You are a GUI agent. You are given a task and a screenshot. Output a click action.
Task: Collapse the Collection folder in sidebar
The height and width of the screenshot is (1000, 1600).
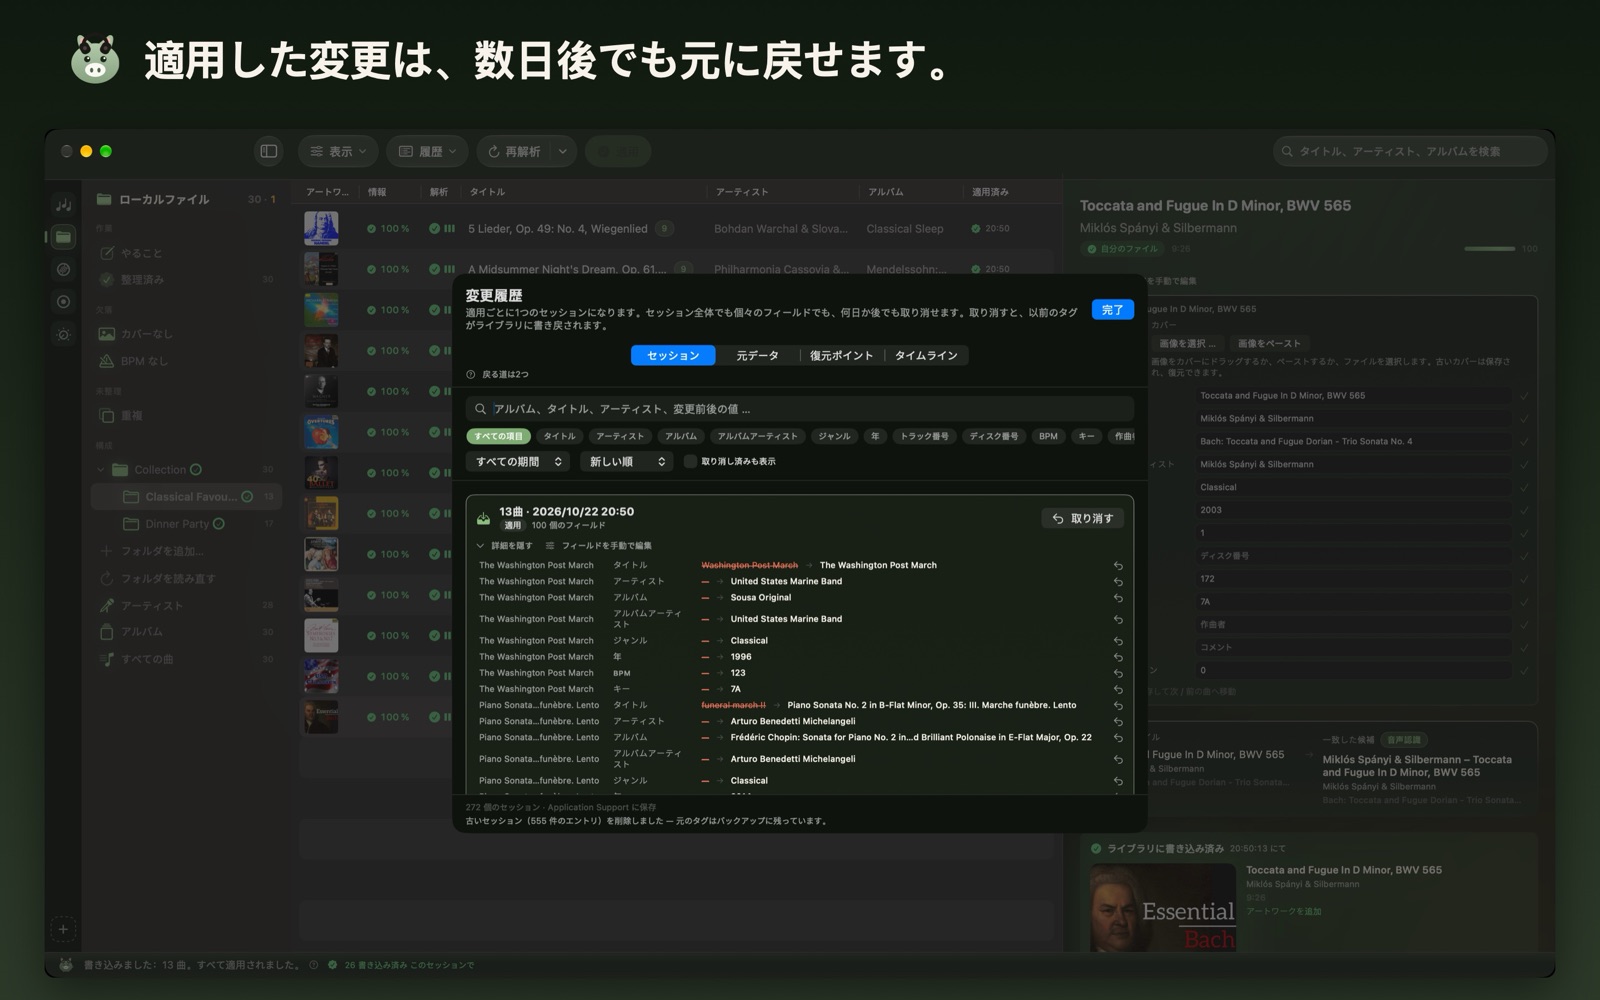click(x=101, y=470)
